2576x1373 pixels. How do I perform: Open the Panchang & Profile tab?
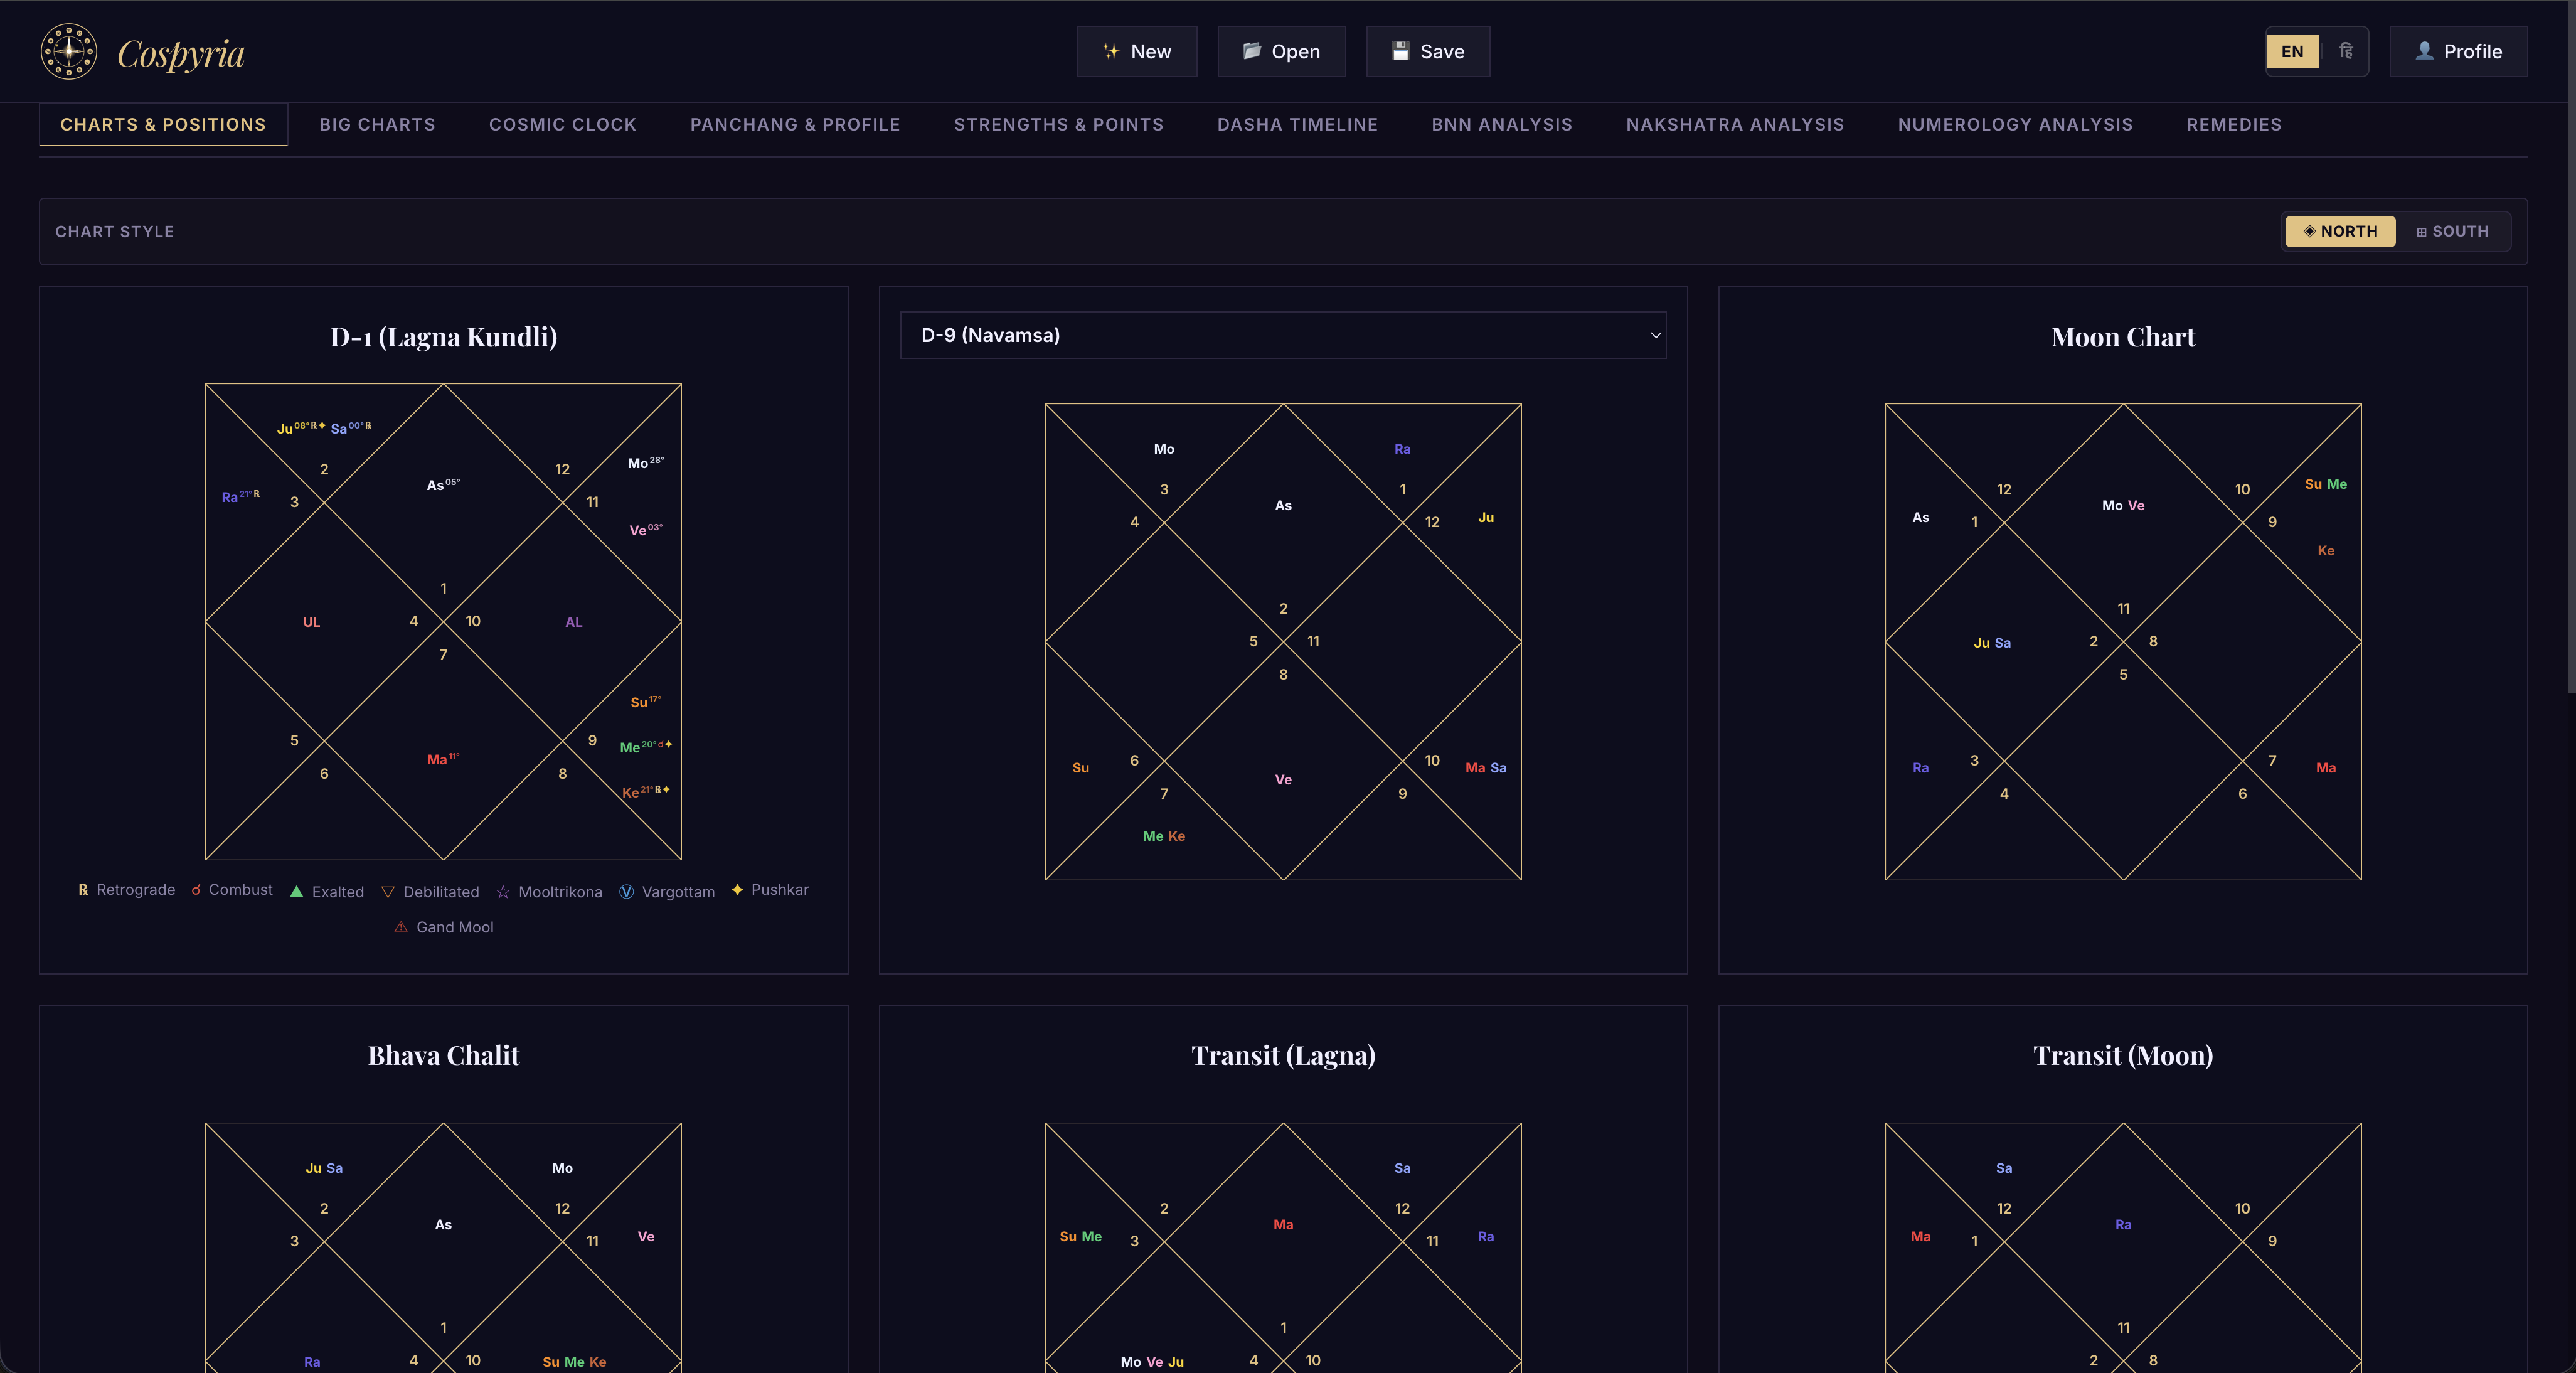795,124
